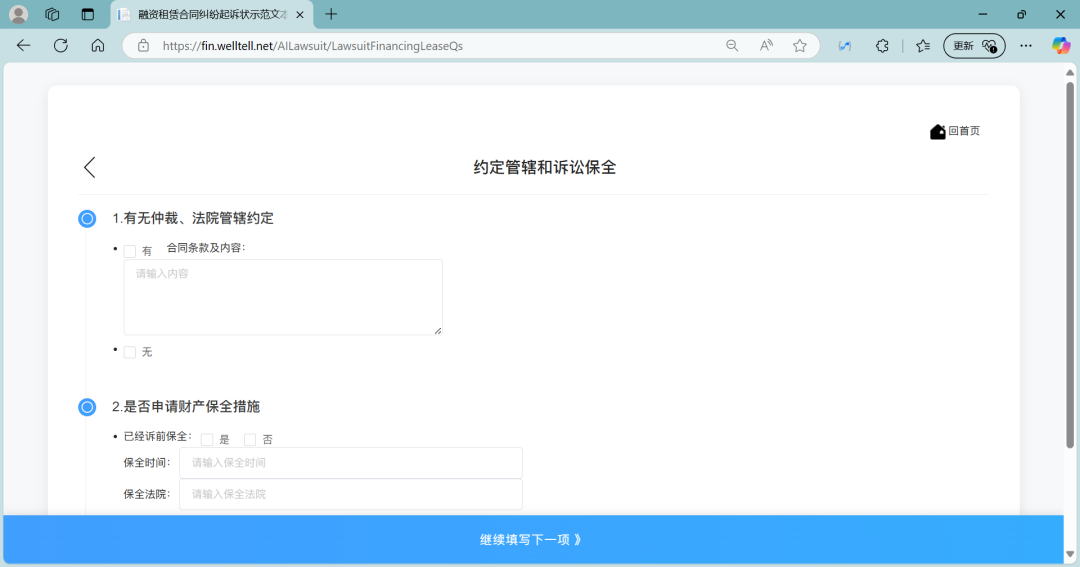The height and width of the screenshot is (567, 1080).
Task: Click the 保全时间 input field
Action: click(x=350, y=463)
